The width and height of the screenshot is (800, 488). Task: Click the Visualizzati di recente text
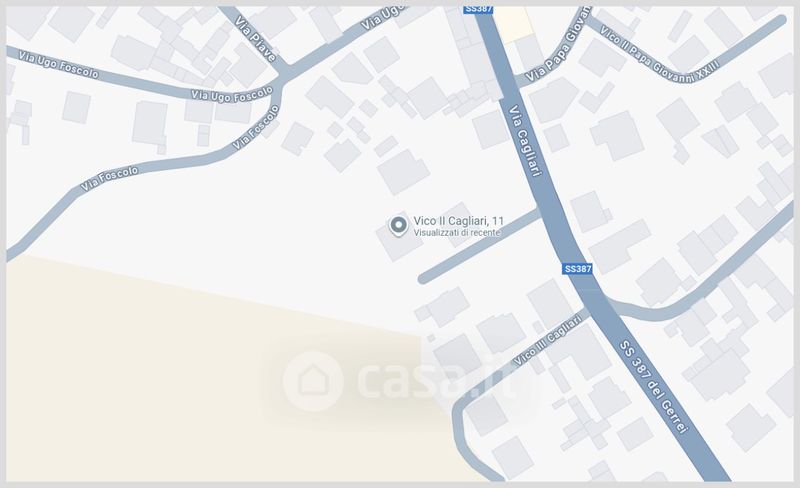[x=457, y=233]
